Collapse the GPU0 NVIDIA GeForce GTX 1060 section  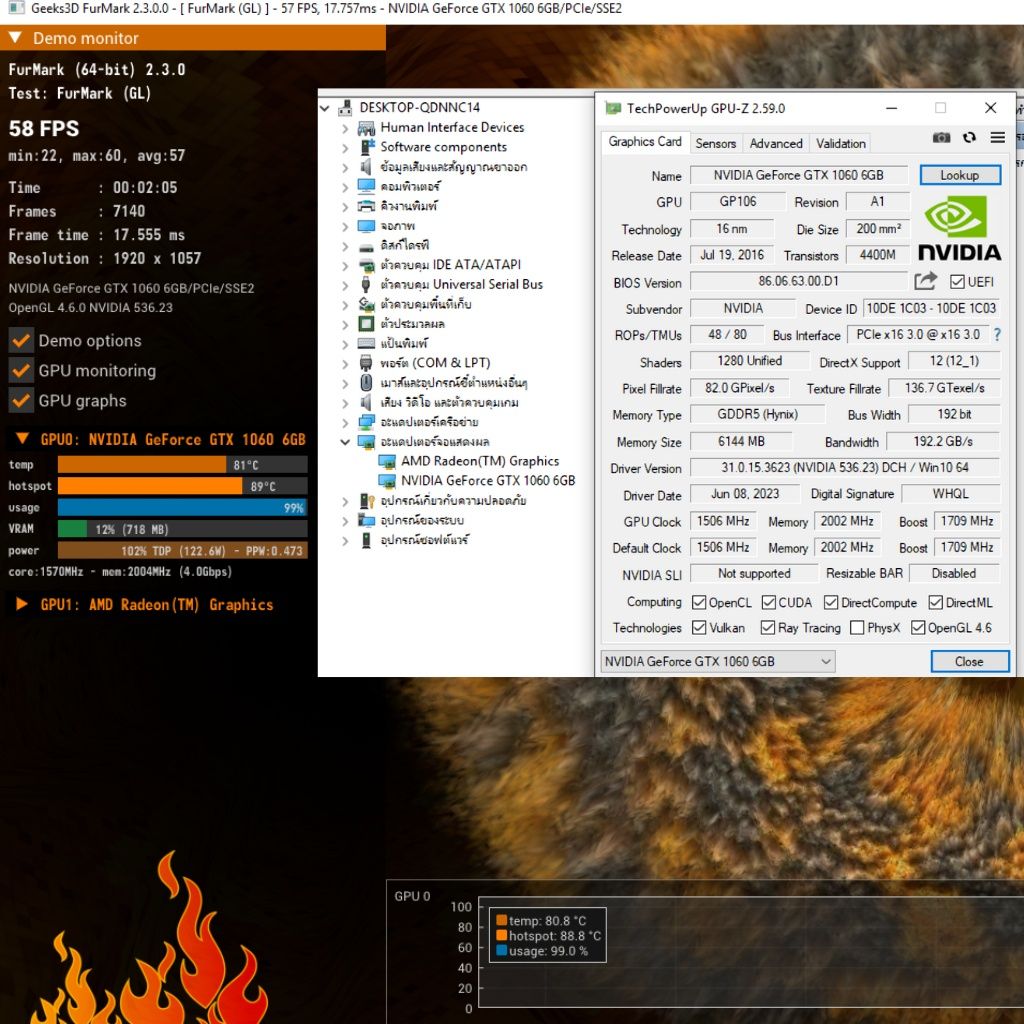[x=22, y=438]
